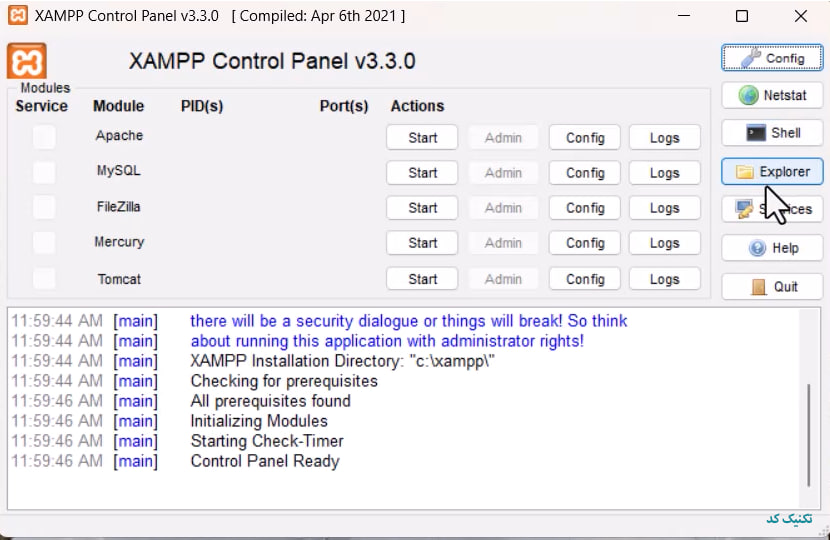Start the Tomcat module
Screen dimensions: 830x540
click(x=422, y=279)
